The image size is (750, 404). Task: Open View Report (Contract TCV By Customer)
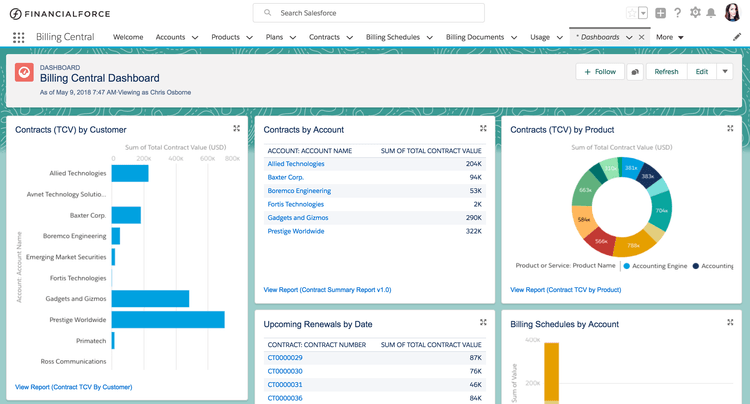pos(74,387)
